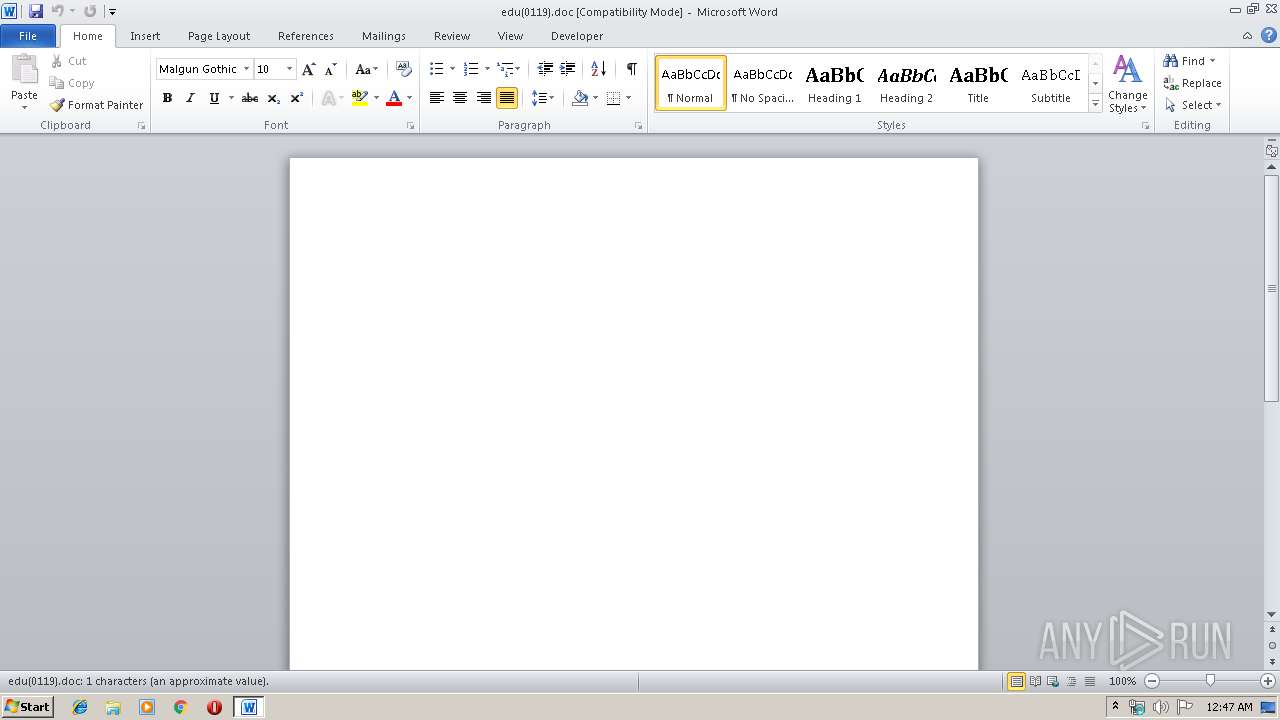The image size is (1280, 720).
Task: Open the Multilevel List dropdown
Action: 509,69
